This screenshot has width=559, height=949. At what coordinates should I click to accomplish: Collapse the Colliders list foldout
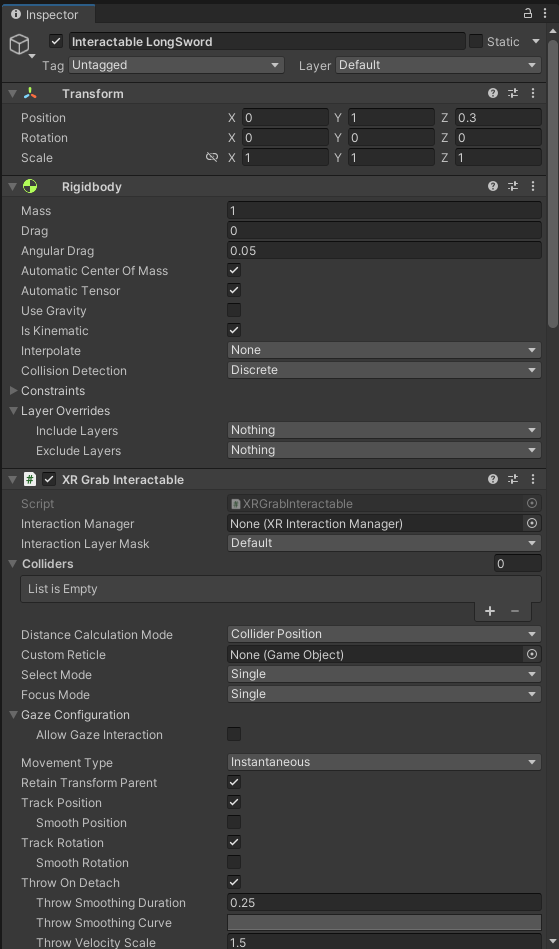(14, 563)
